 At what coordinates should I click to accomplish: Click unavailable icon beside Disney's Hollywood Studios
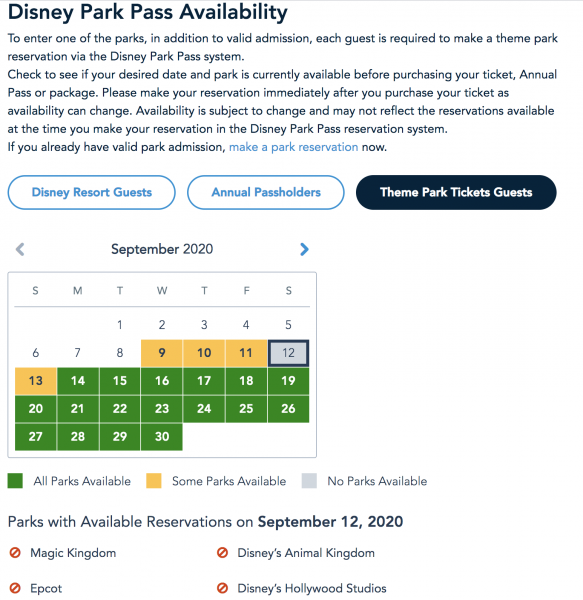(222, 588)
